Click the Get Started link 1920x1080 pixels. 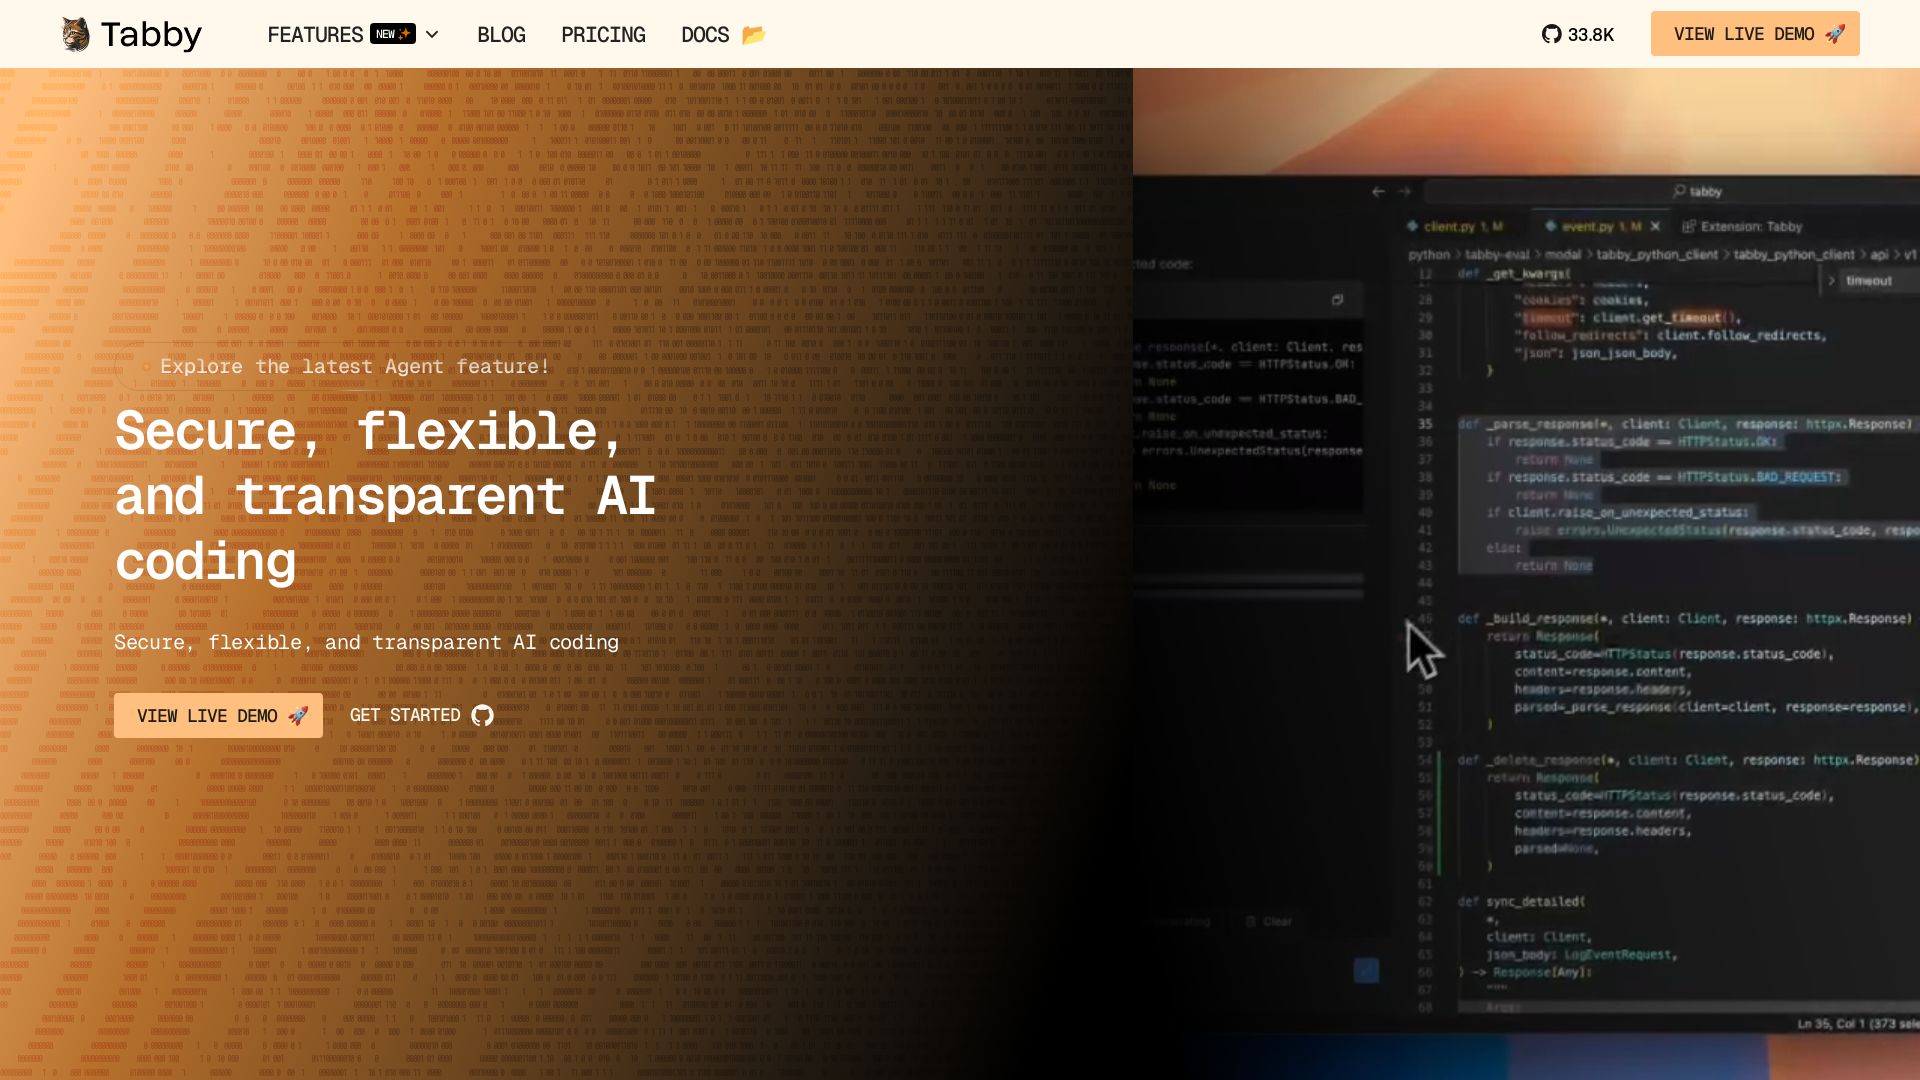[421, 715]
